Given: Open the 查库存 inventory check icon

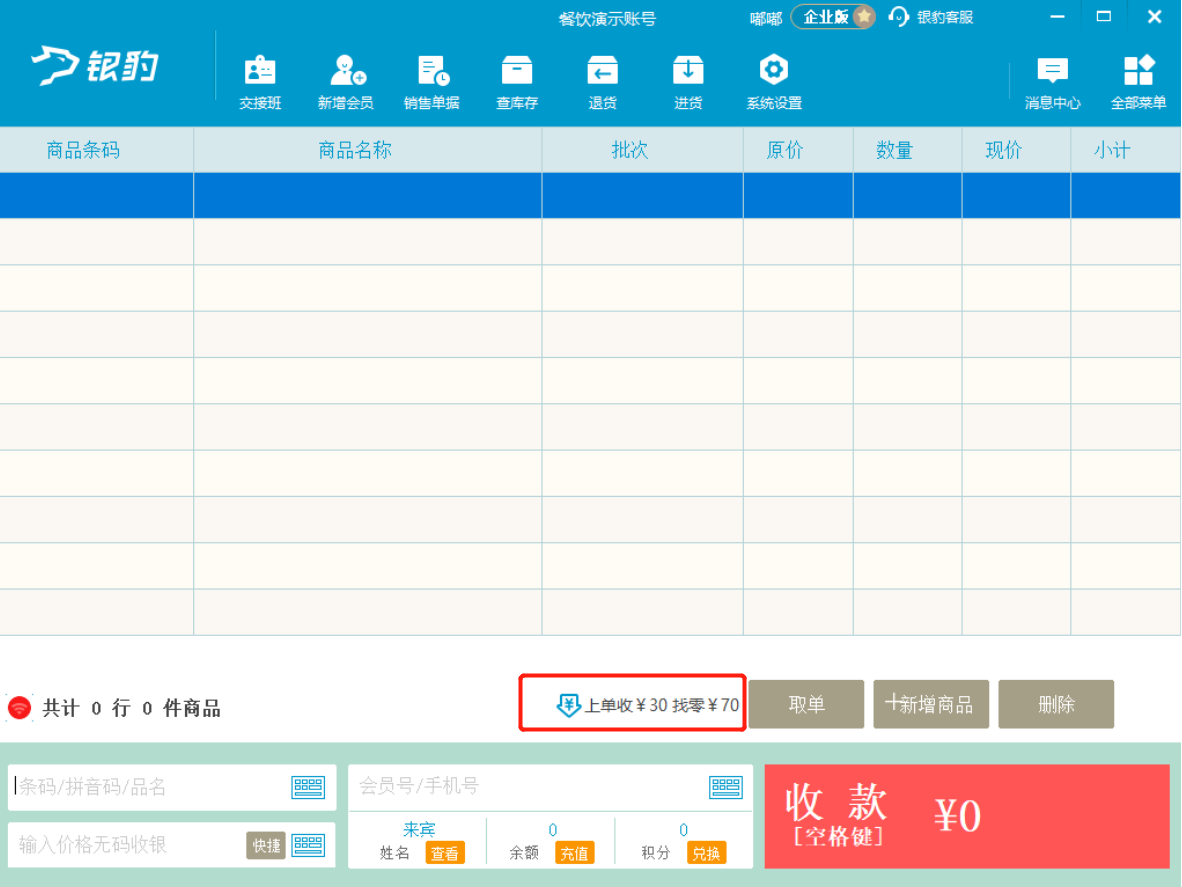Looking at the screenshot, I should (517, 82).
